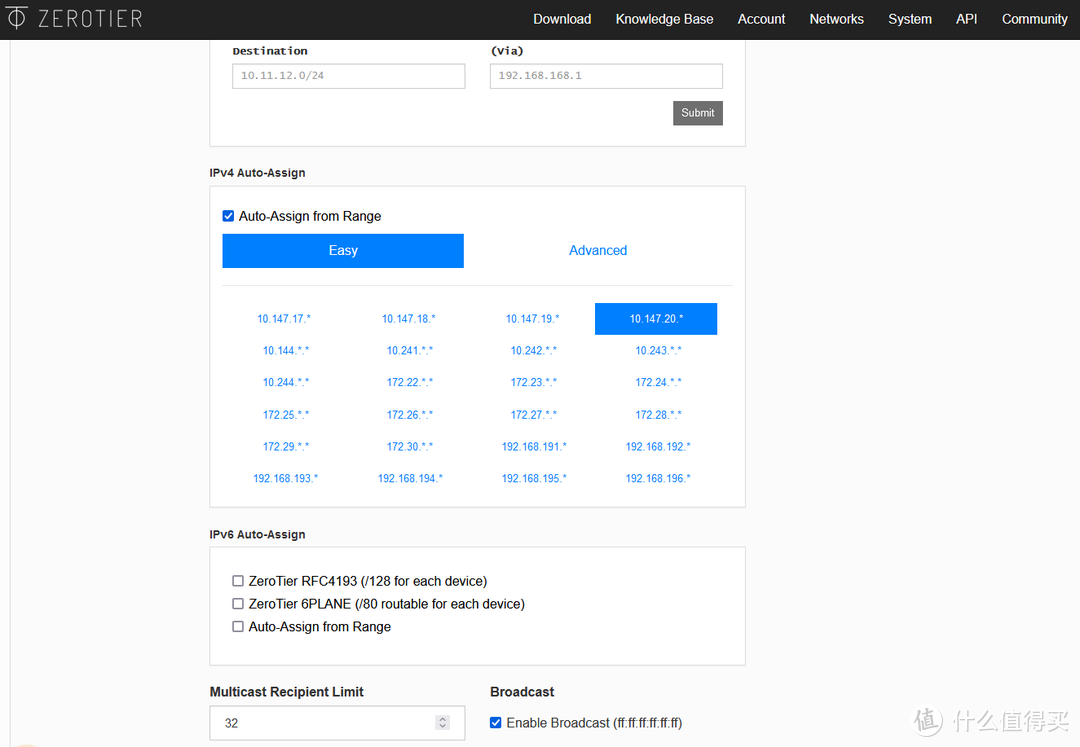Image resolution: width=1080 pixels, height=747 pixels.
Task: Click the Submit route button
Action: click(697, 113)
